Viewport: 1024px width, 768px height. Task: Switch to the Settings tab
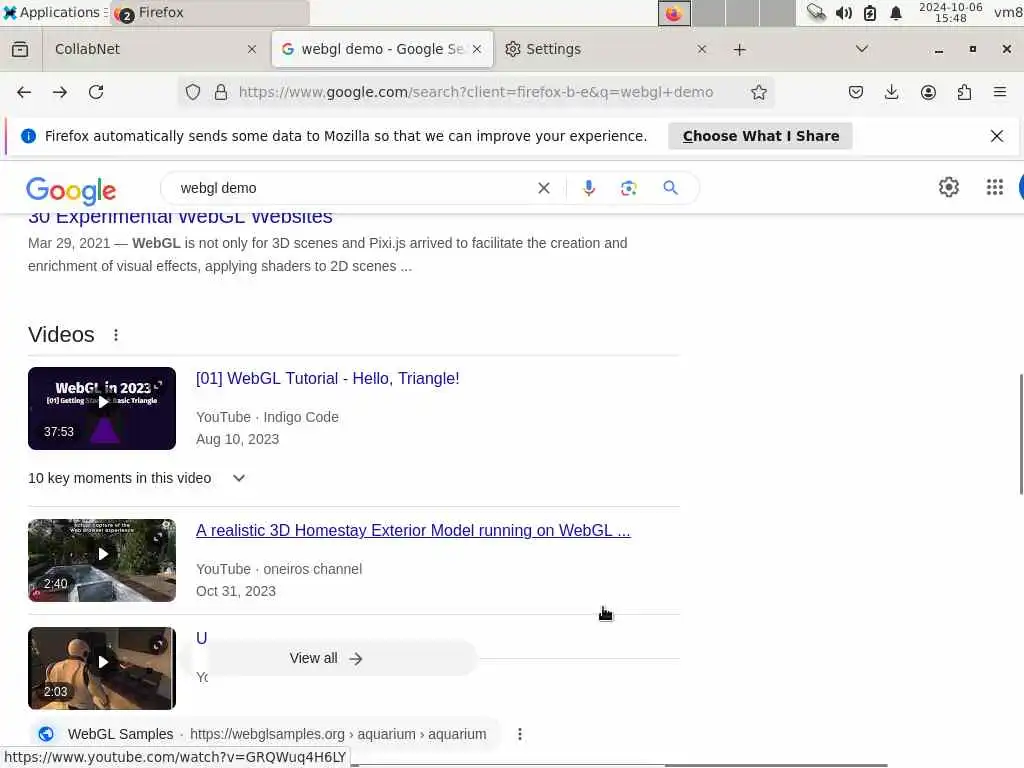click(605, 49)
